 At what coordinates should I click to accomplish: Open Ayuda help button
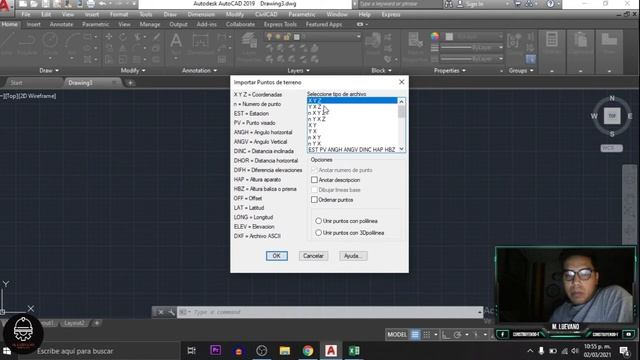click(x=353, y=256)
